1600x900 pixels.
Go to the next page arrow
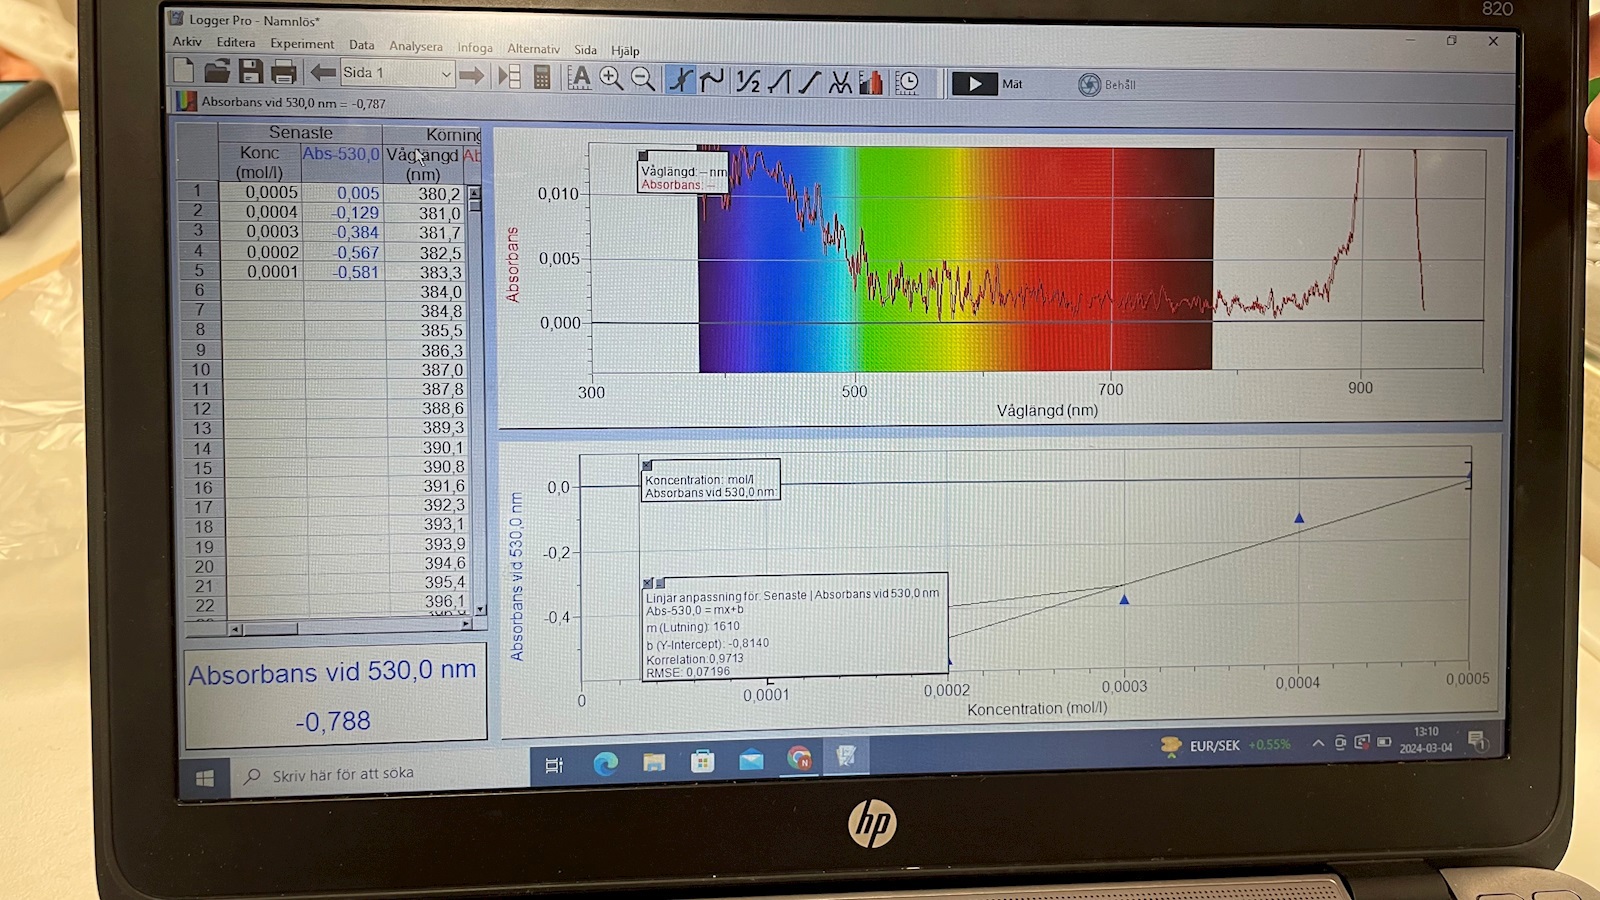471,75
